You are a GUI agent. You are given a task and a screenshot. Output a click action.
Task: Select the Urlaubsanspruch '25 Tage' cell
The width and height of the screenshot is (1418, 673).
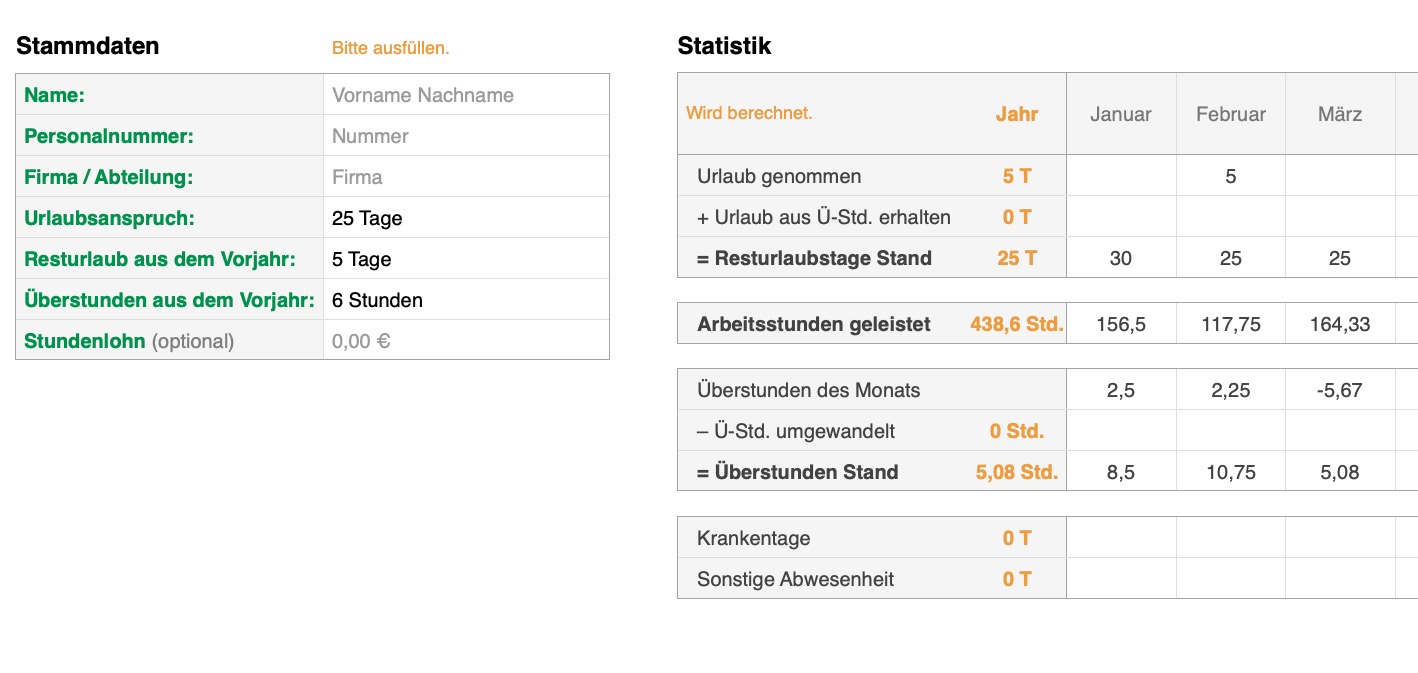[x=466, y=218]
